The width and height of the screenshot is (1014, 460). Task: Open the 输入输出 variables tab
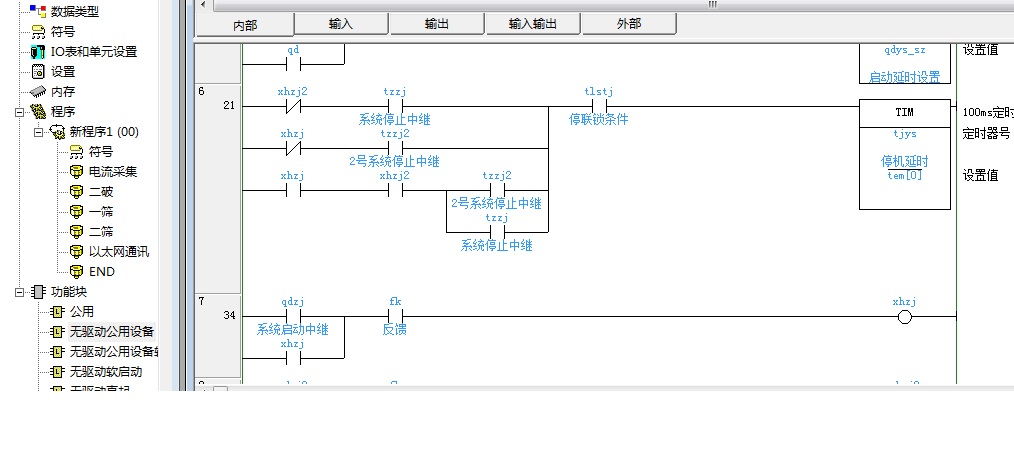tap(532, 24)
